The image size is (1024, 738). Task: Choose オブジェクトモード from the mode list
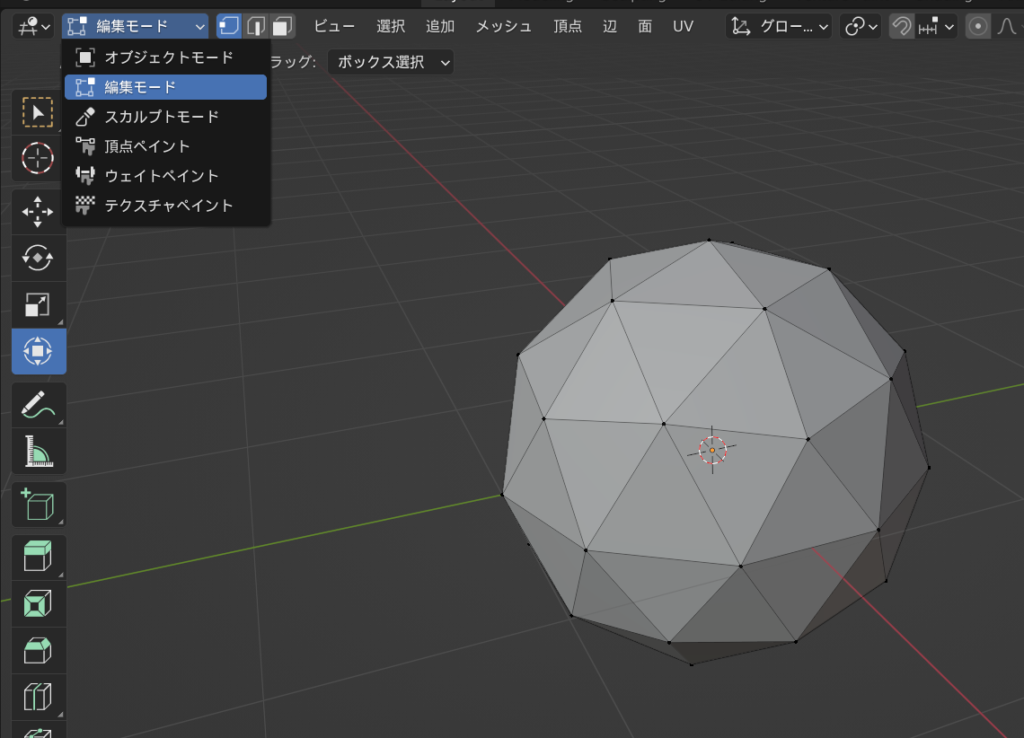click(168, 58)
